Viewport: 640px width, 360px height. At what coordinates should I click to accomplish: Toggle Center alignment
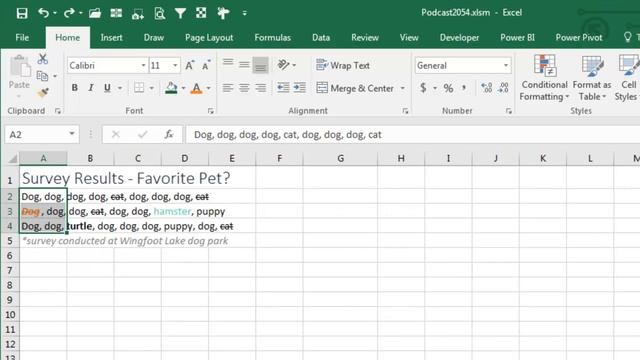point(244,88)
